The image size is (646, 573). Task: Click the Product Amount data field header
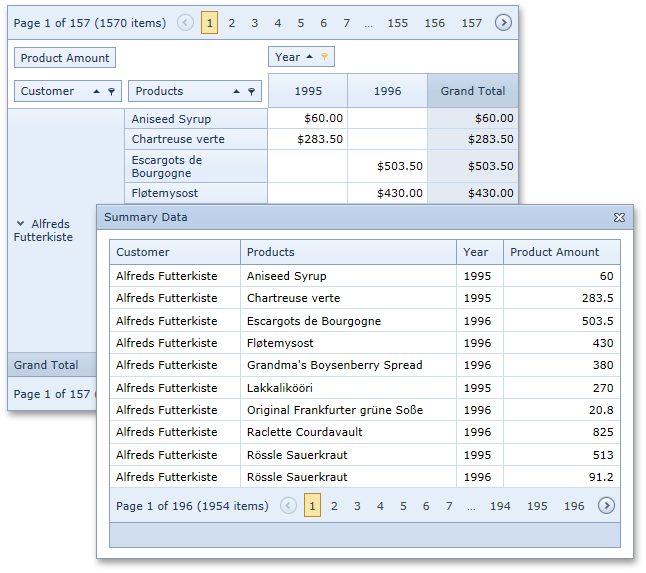click(65, 58)
